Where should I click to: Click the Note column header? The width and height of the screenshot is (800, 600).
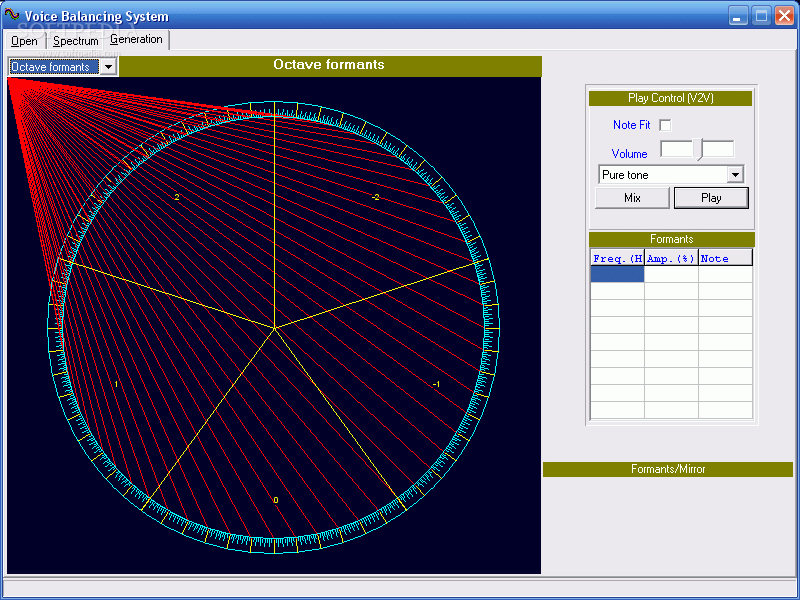pyautogui.click(x=725, y=258)
